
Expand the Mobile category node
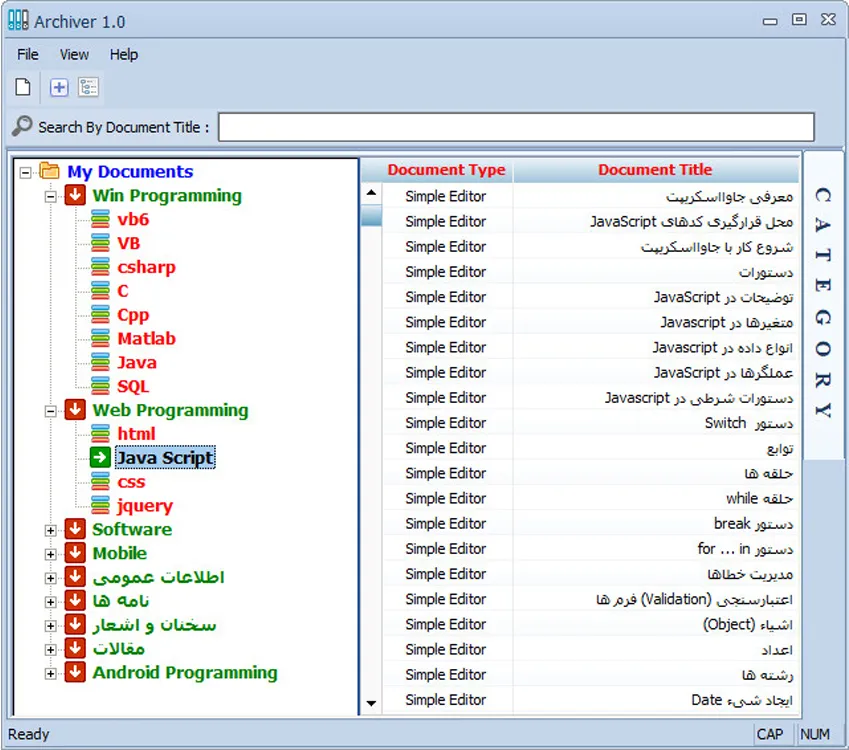[51, 554]
